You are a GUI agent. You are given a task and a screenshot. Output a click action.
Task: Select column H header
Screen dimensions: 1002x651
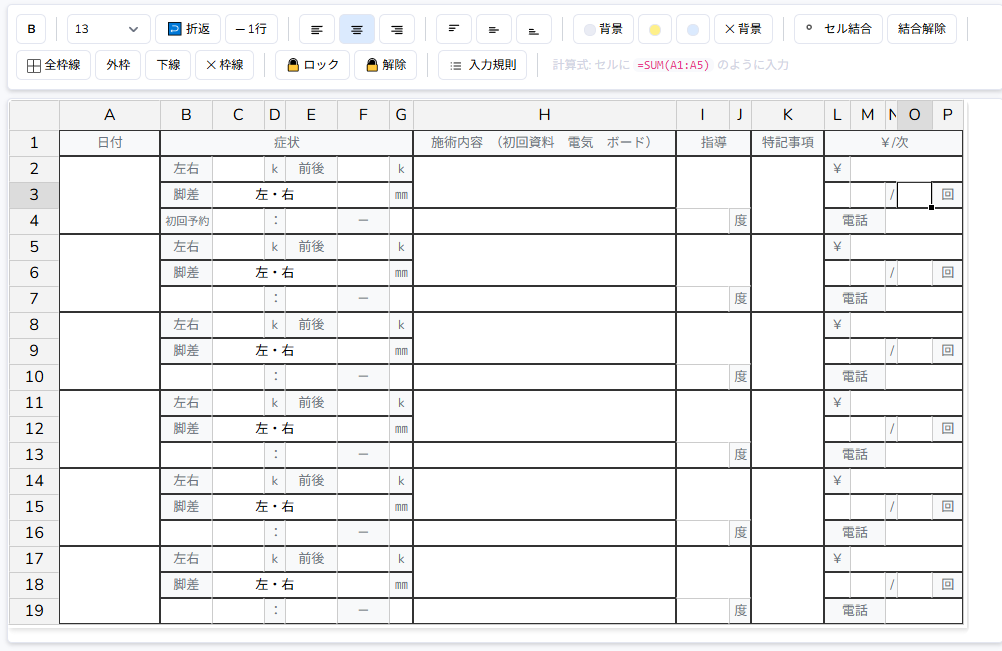point(544,115)
